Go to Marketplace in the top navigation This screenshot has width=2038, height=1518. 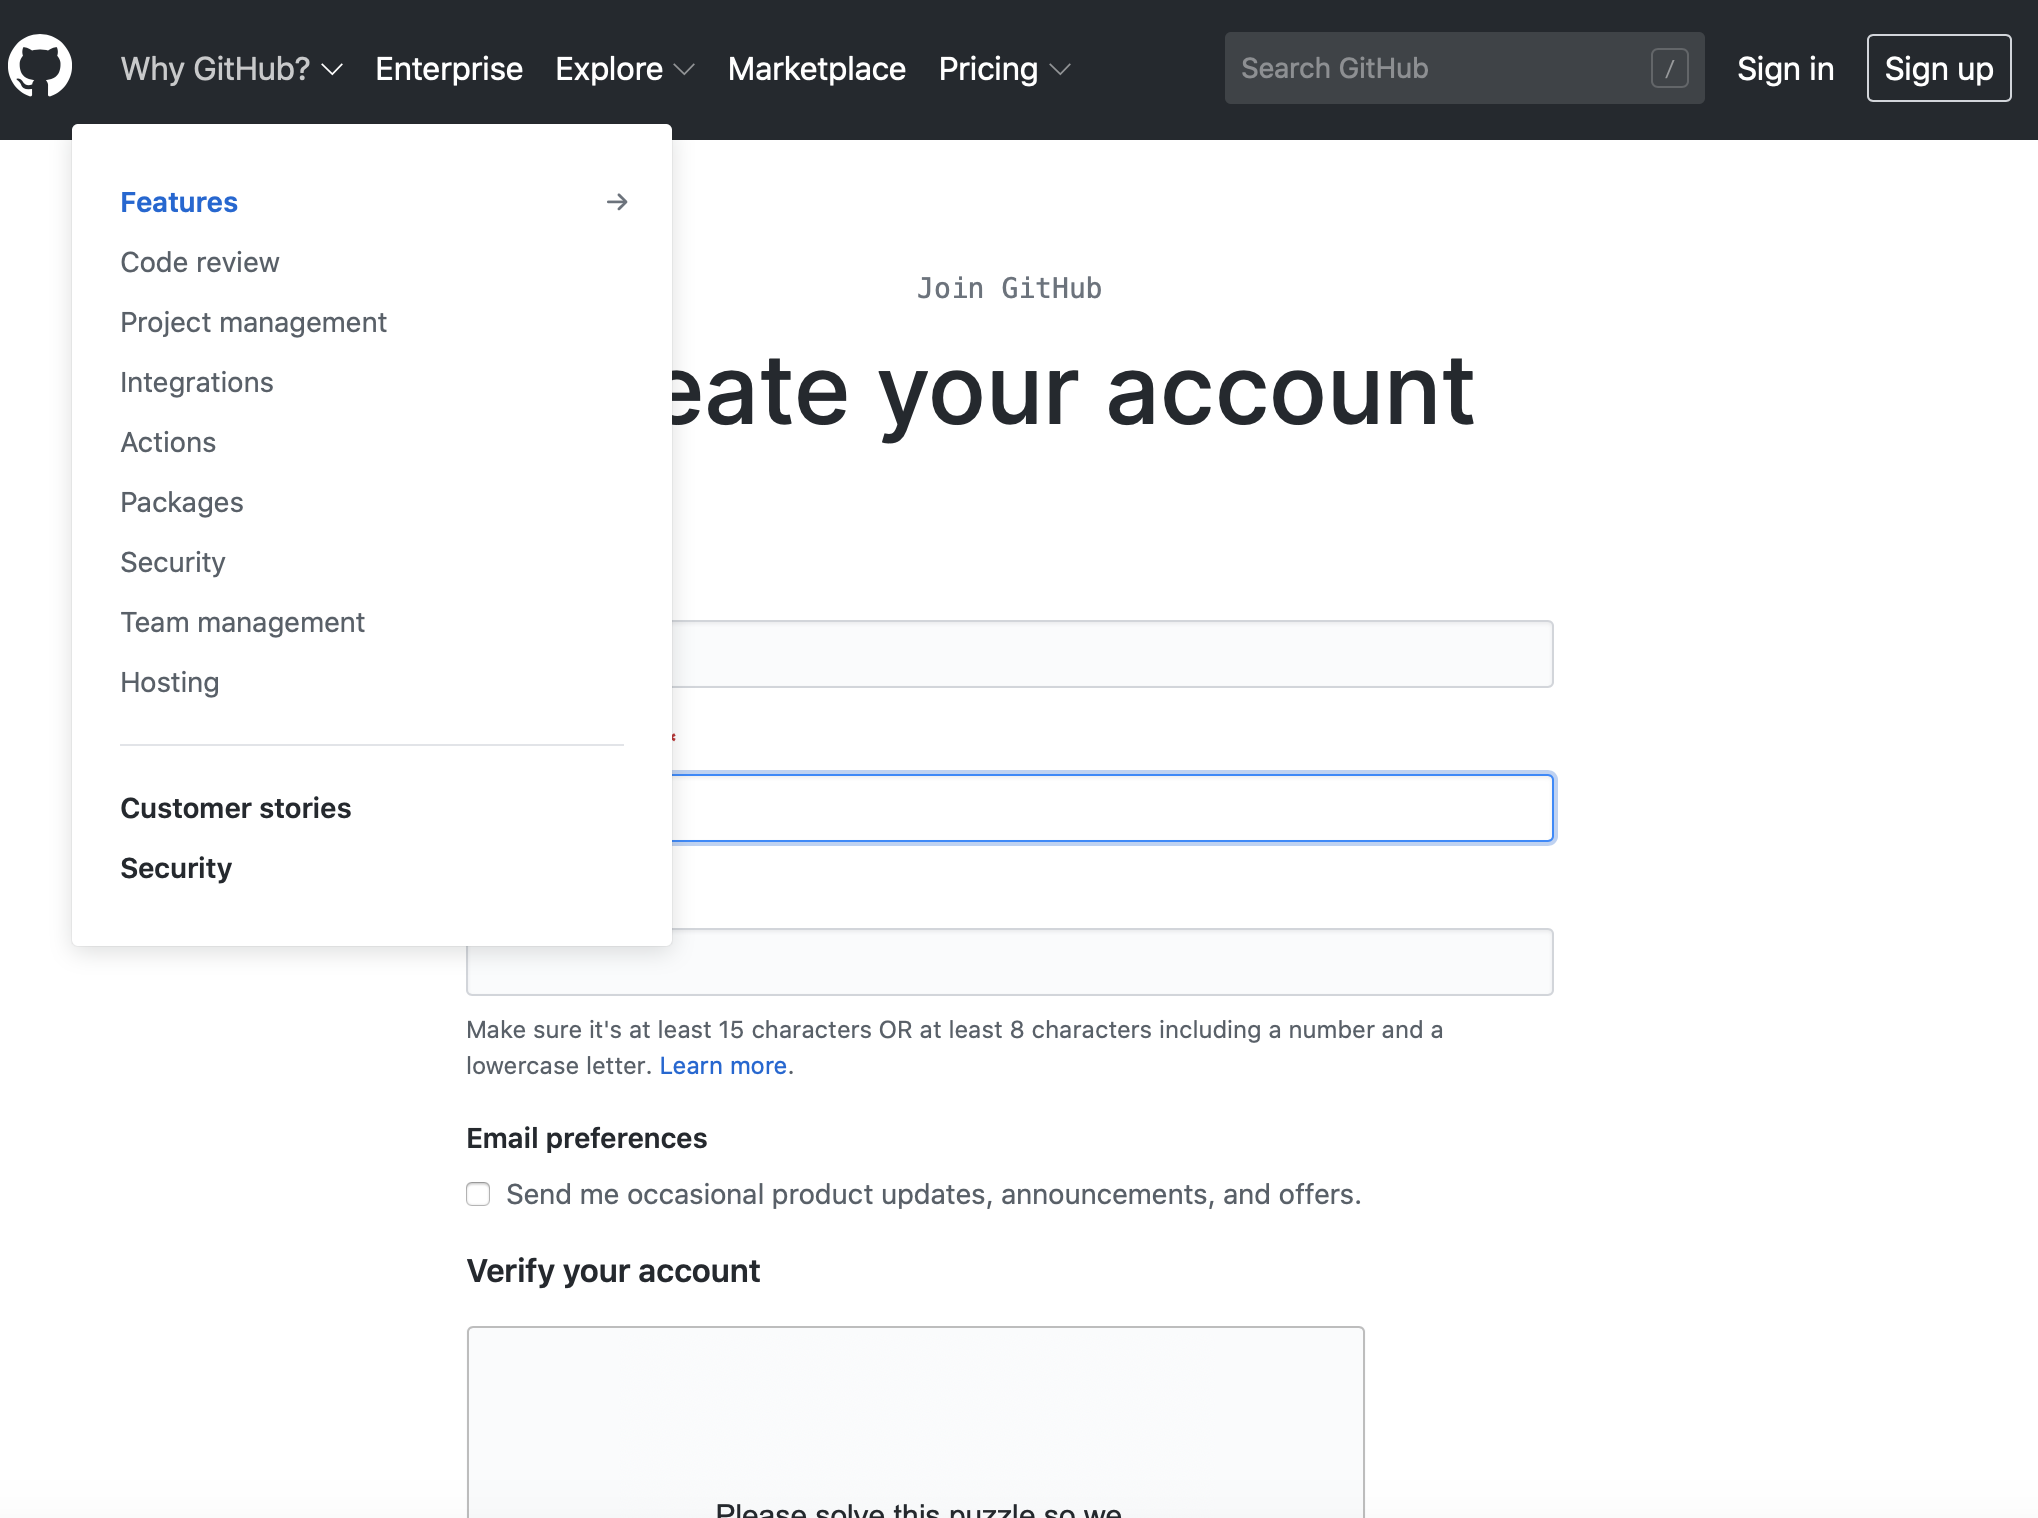pyautogui.click(x=816, y=68)
